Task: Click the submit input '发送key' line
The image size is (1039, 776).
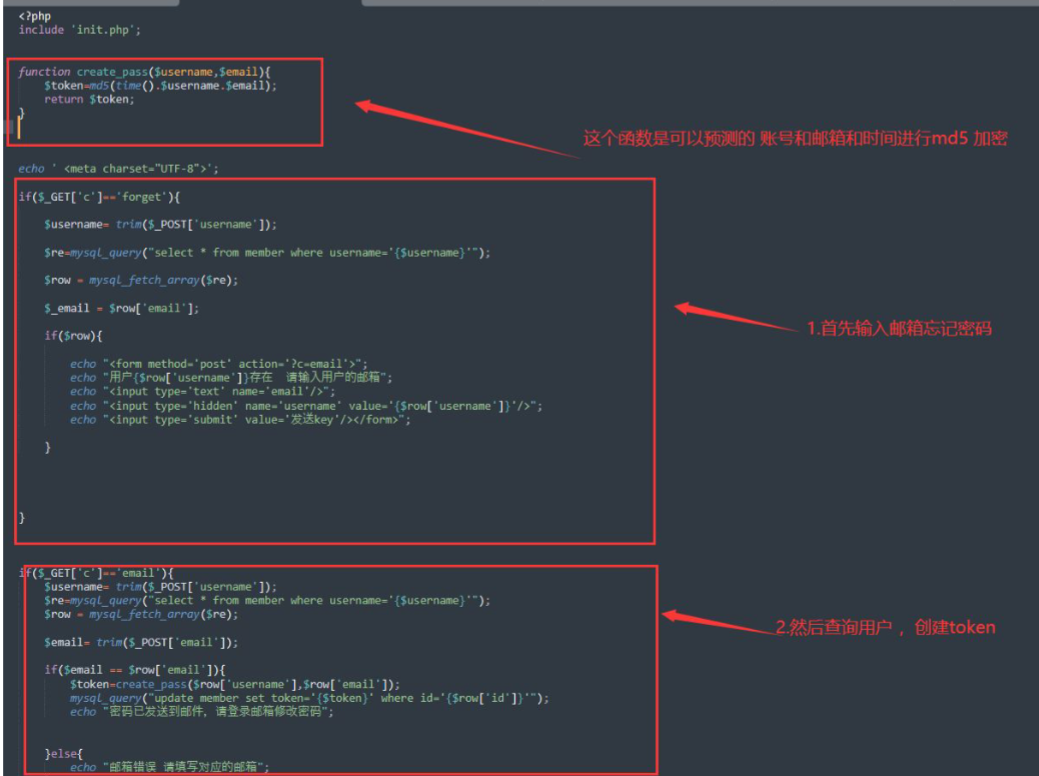Action: point(240,420)
